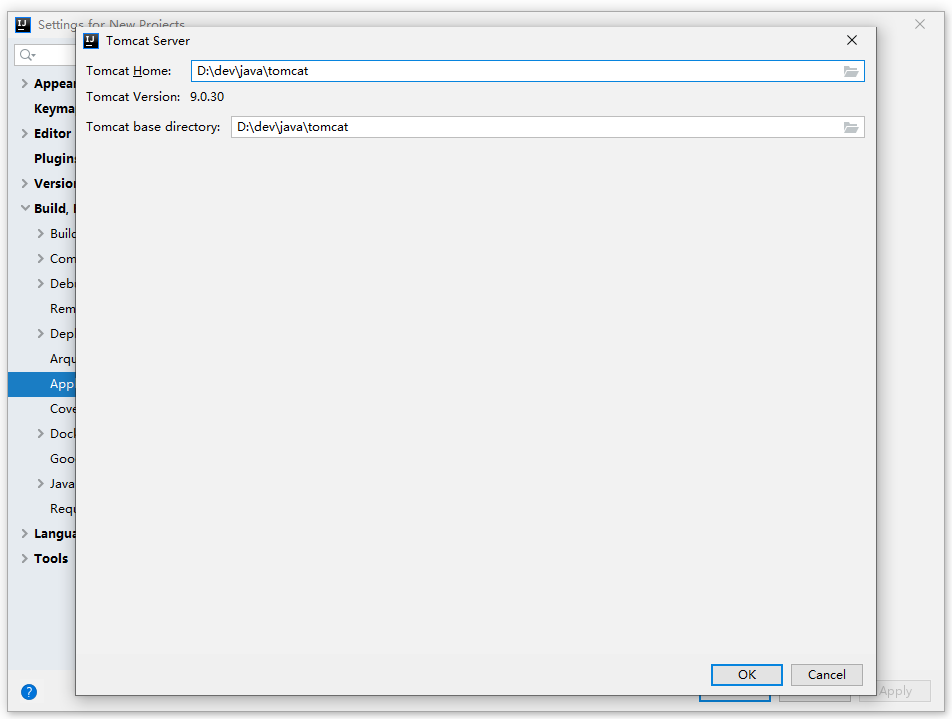
Task: Click the Tomcat Version value 9.0.30
Action: 207,97
